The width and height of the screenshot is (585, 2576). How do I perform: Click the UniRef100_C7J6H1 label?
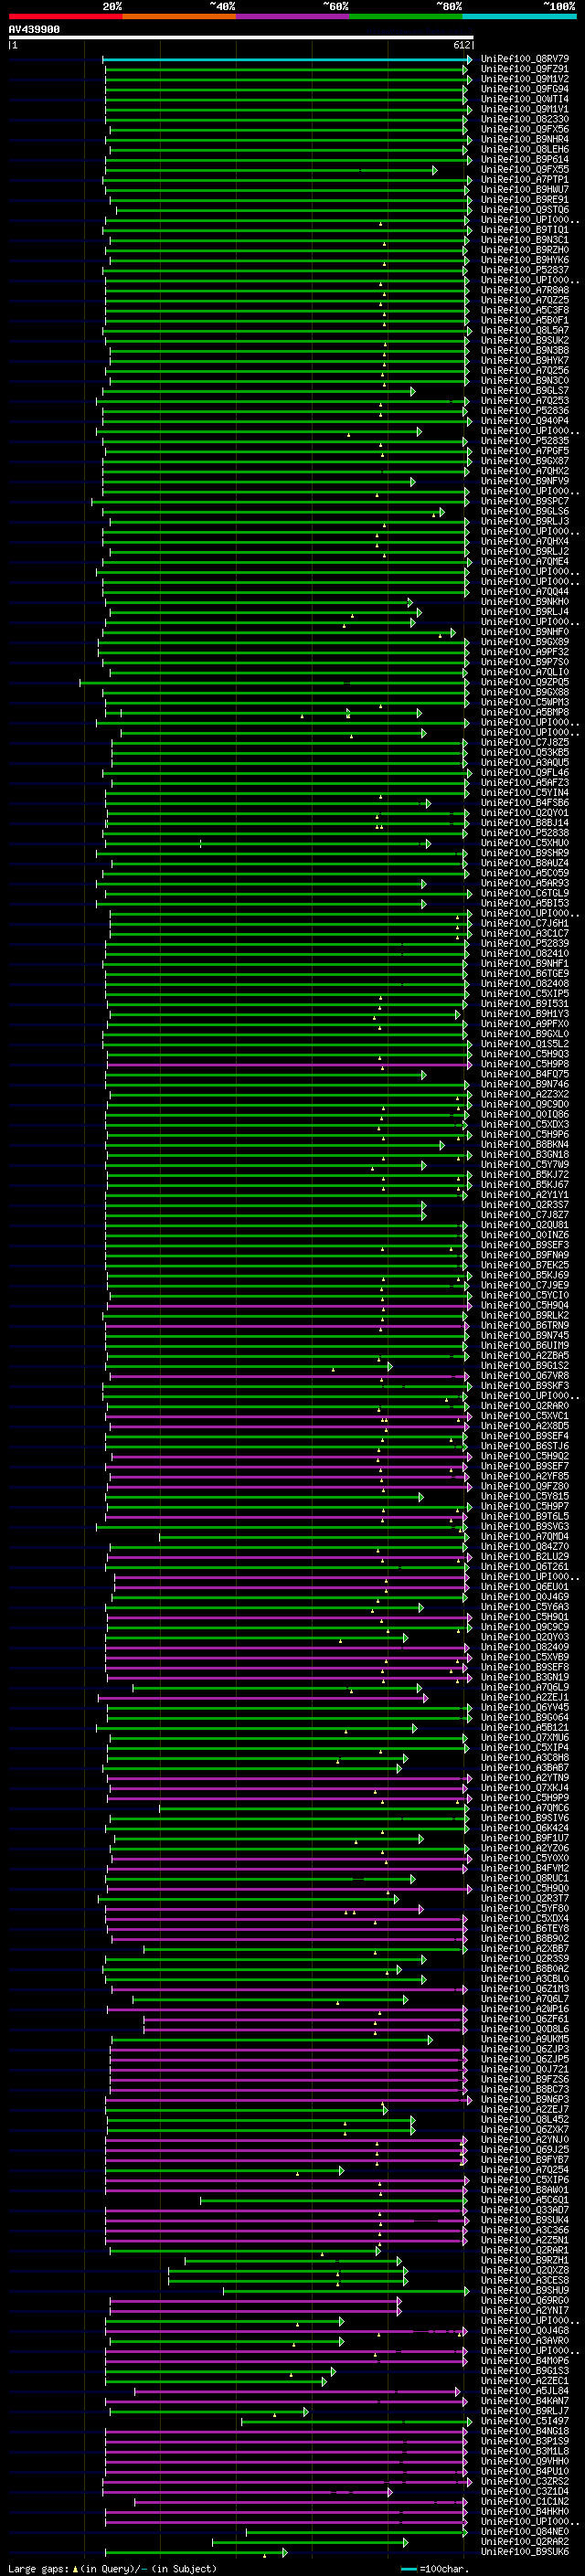pos(525,924)
